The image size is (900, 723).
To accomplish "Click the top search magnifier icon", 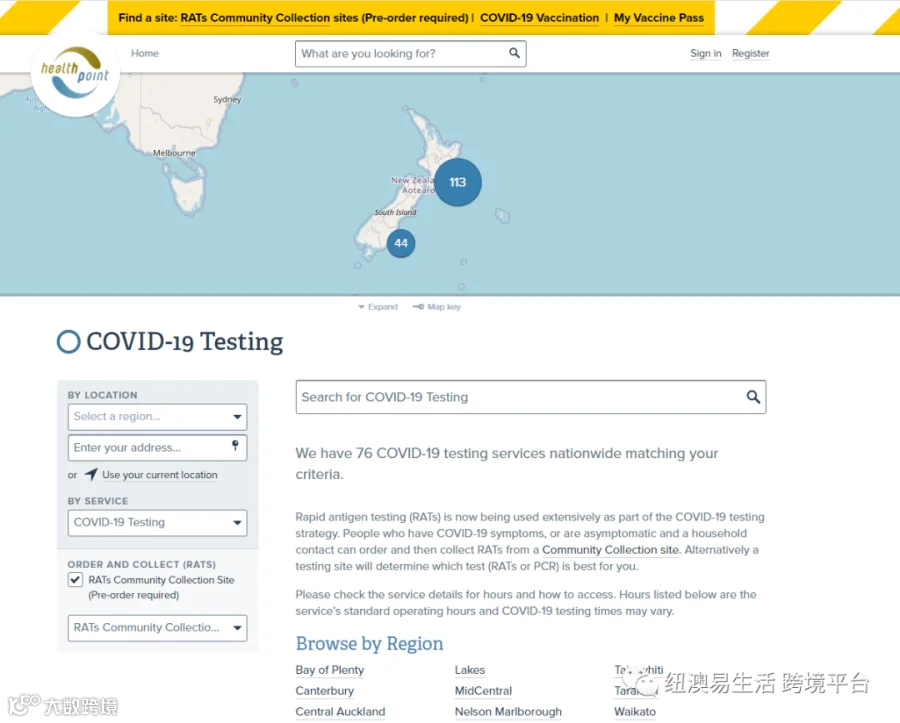I will click(x=514, y=53).
